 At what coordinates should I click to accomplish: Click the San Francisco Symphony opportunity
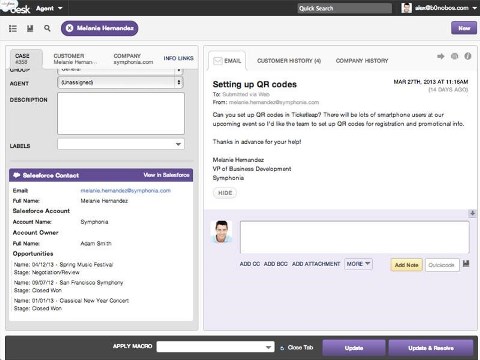68,283
